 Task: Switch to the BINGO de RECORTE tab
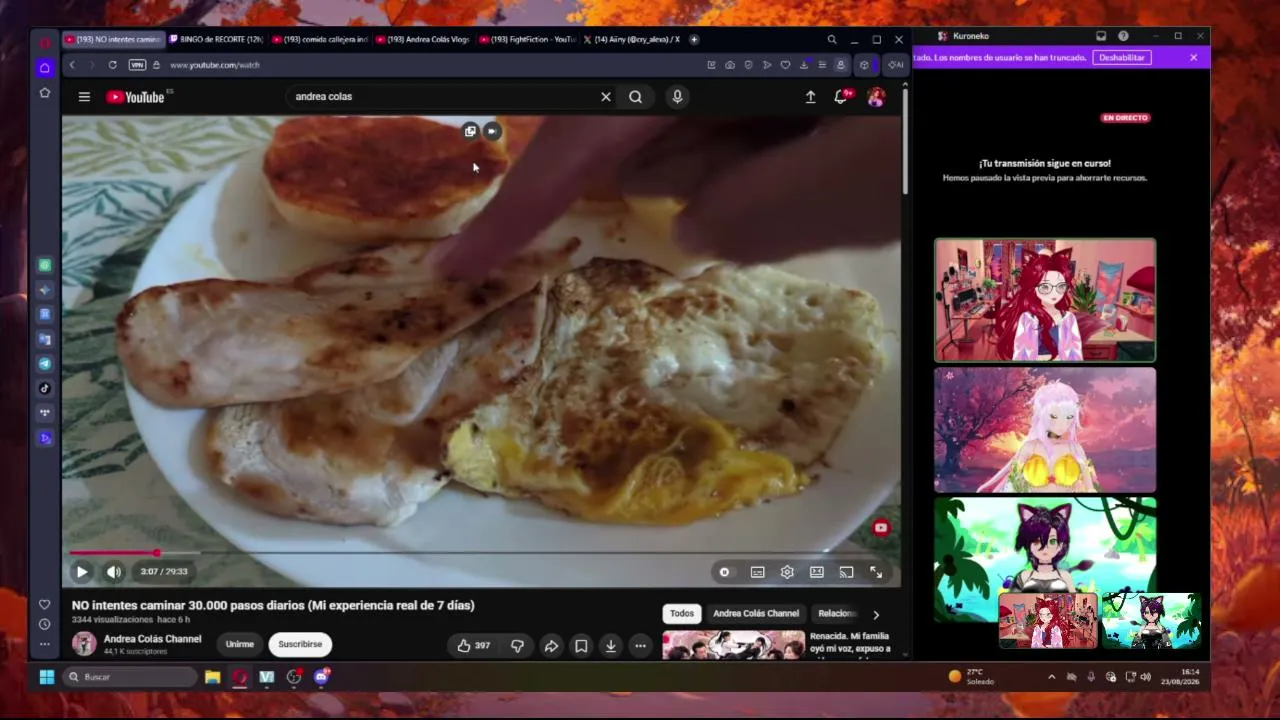(216, 40)
